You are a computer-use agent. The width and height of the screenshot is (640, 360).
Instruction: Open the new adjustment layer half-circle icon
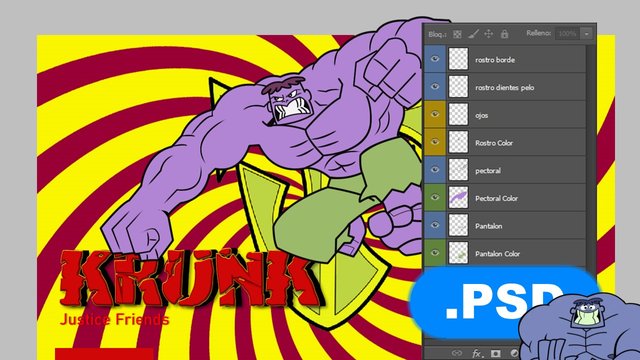[514, 353]
